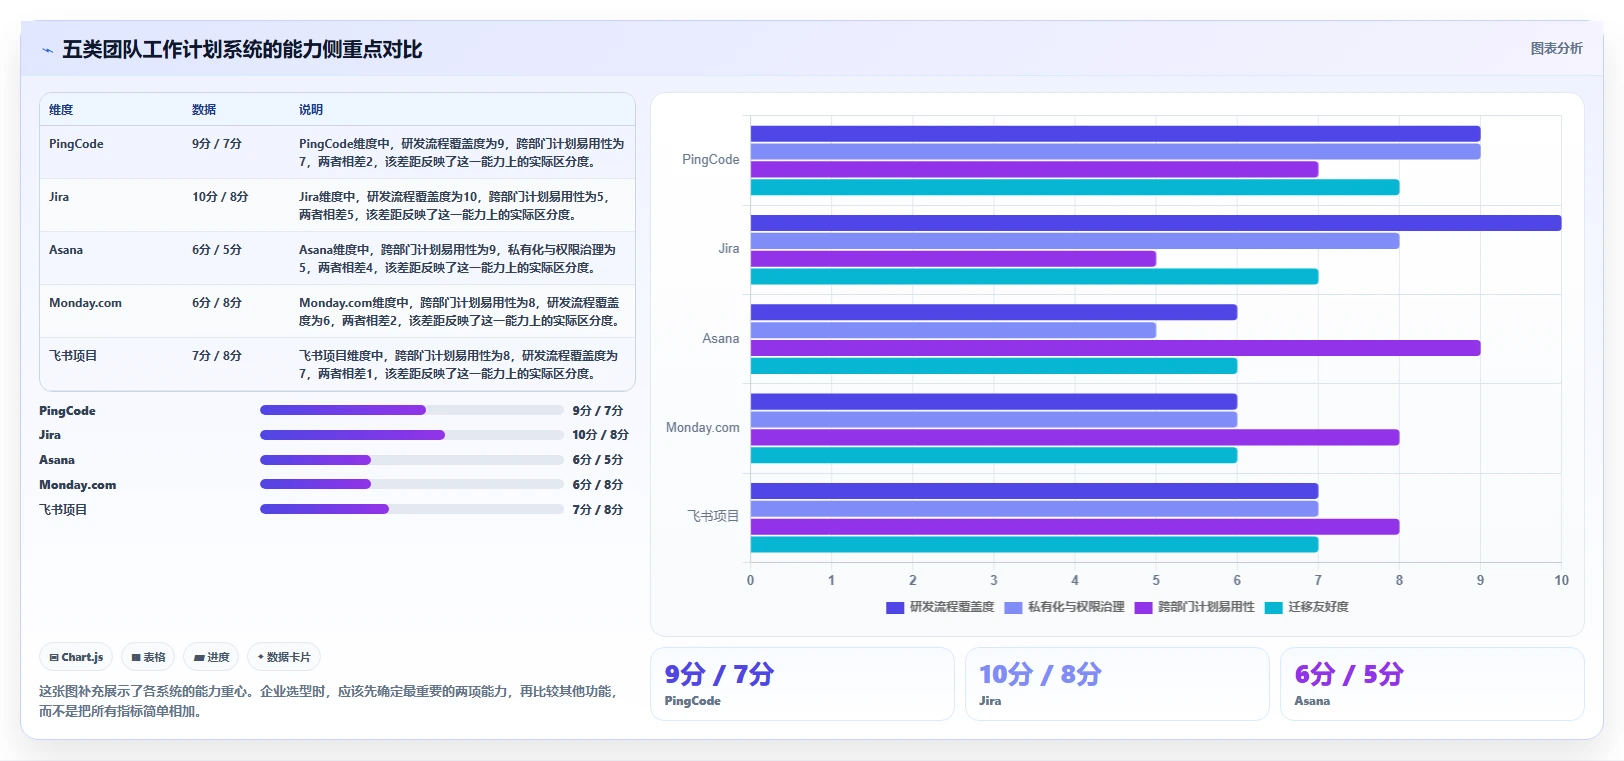
Task: Click the description starting PingCode维度中
Action: click(461, 153)
